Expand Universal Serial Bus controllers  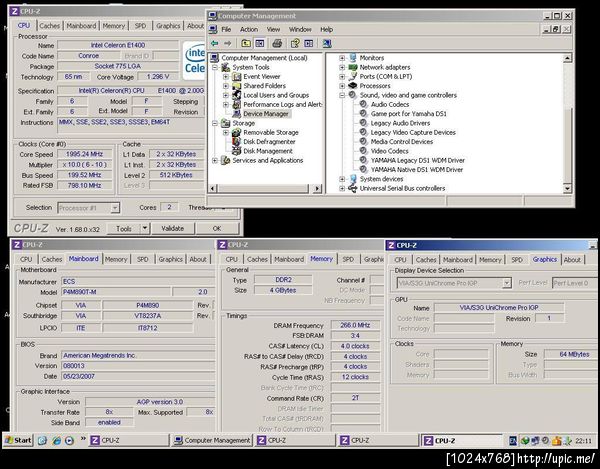pyautogui.click(x=342, y=189)
